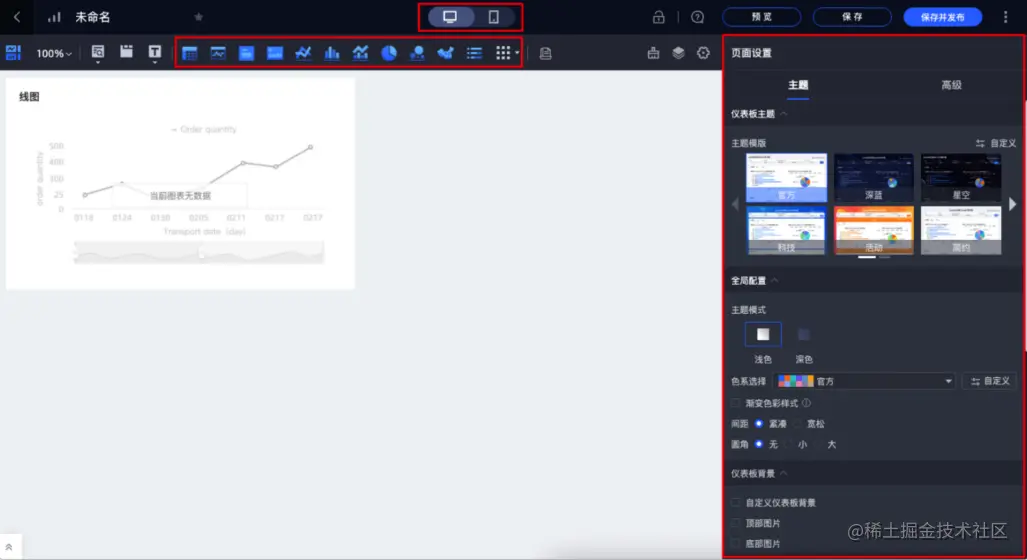Viewport: 1027px width, 560px height.
Task: Click 自定义 button beside color scheme
Action: (990, 381)
